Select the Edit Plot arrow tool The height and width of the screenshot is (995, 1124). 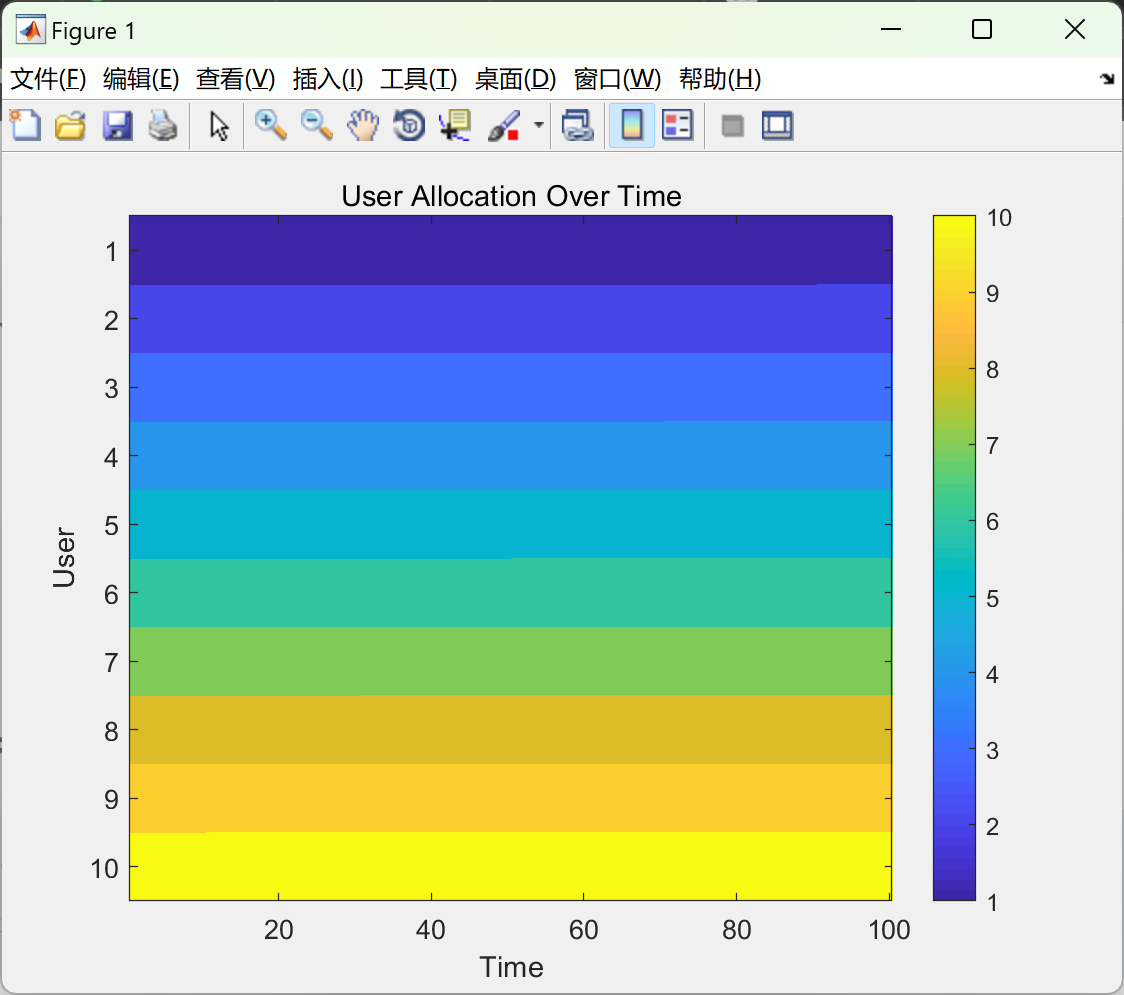tap(219, 126)
